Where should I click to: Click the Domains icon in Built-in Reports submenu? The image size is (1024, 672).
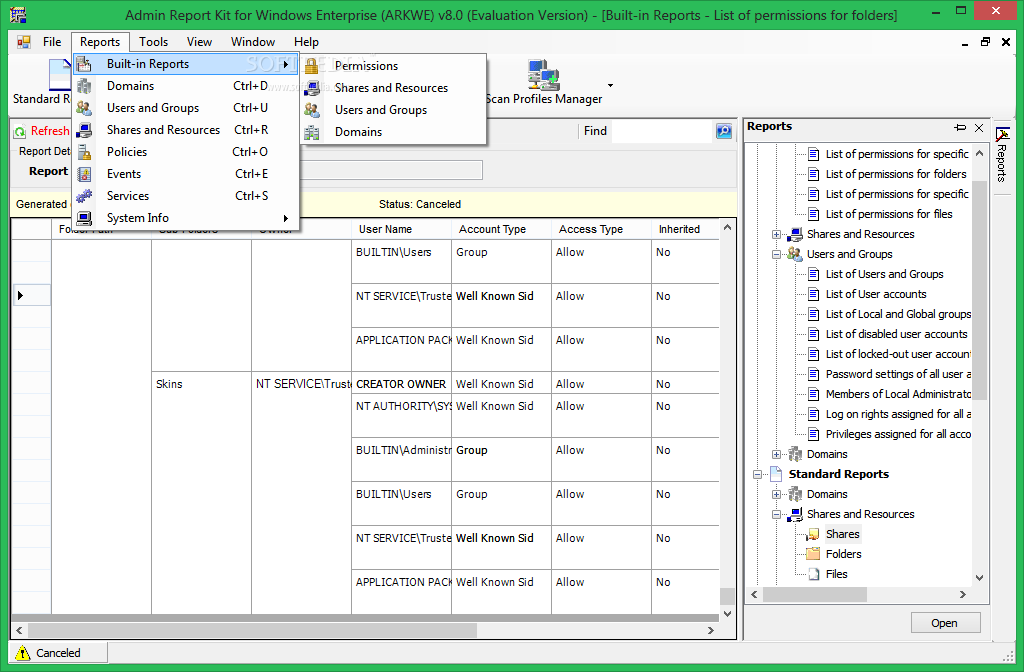pyautogui.click(x=312, y=132)
